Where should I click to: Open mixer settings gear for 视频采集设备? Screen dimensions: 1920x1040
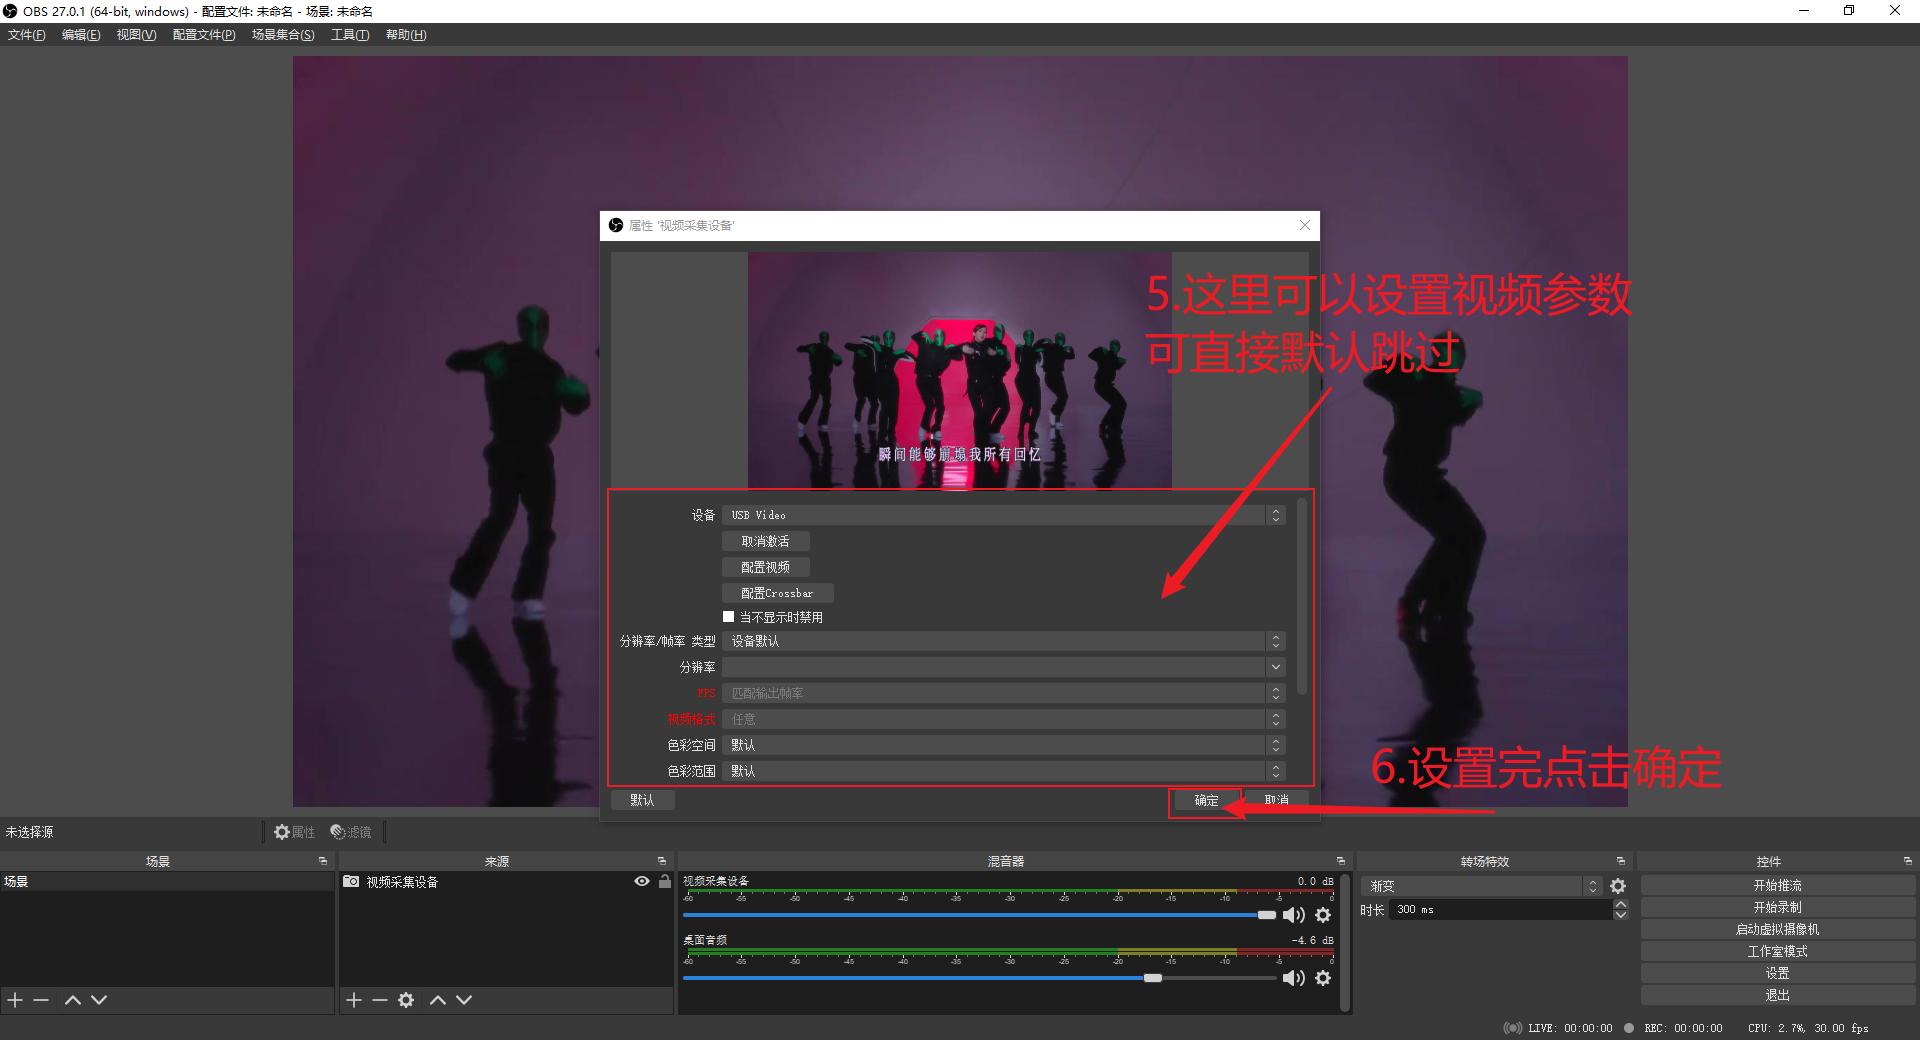tap(1322, 915)
